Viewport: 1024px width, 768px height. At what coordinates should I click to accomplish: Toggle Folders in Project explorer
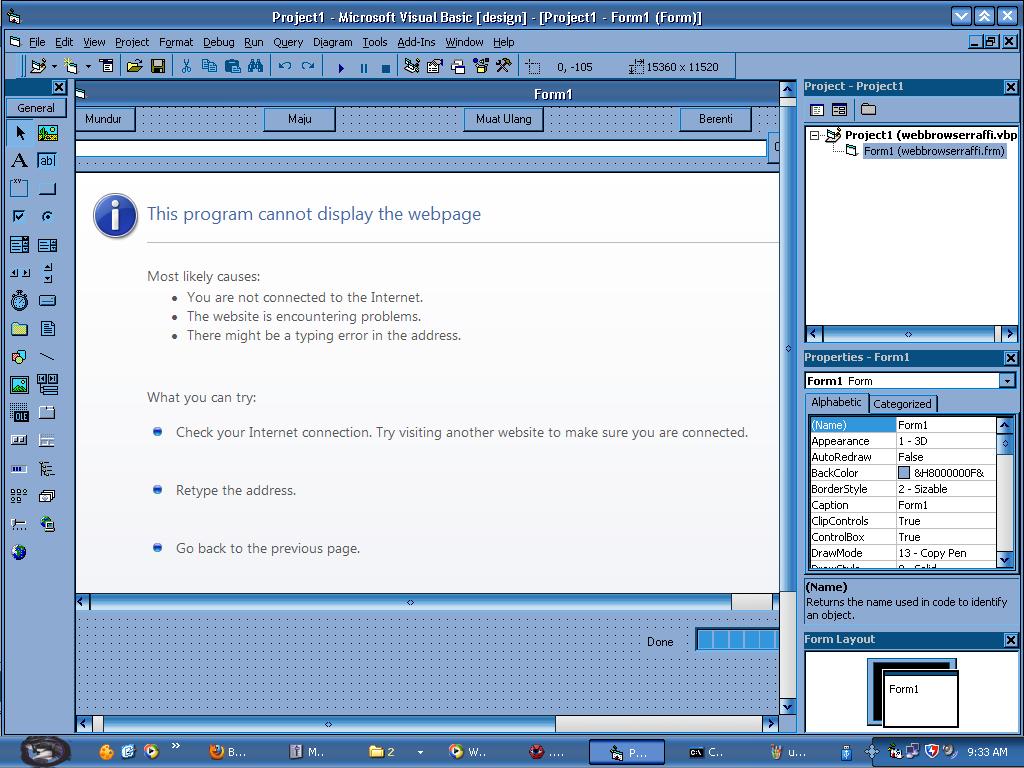[868, 110]
